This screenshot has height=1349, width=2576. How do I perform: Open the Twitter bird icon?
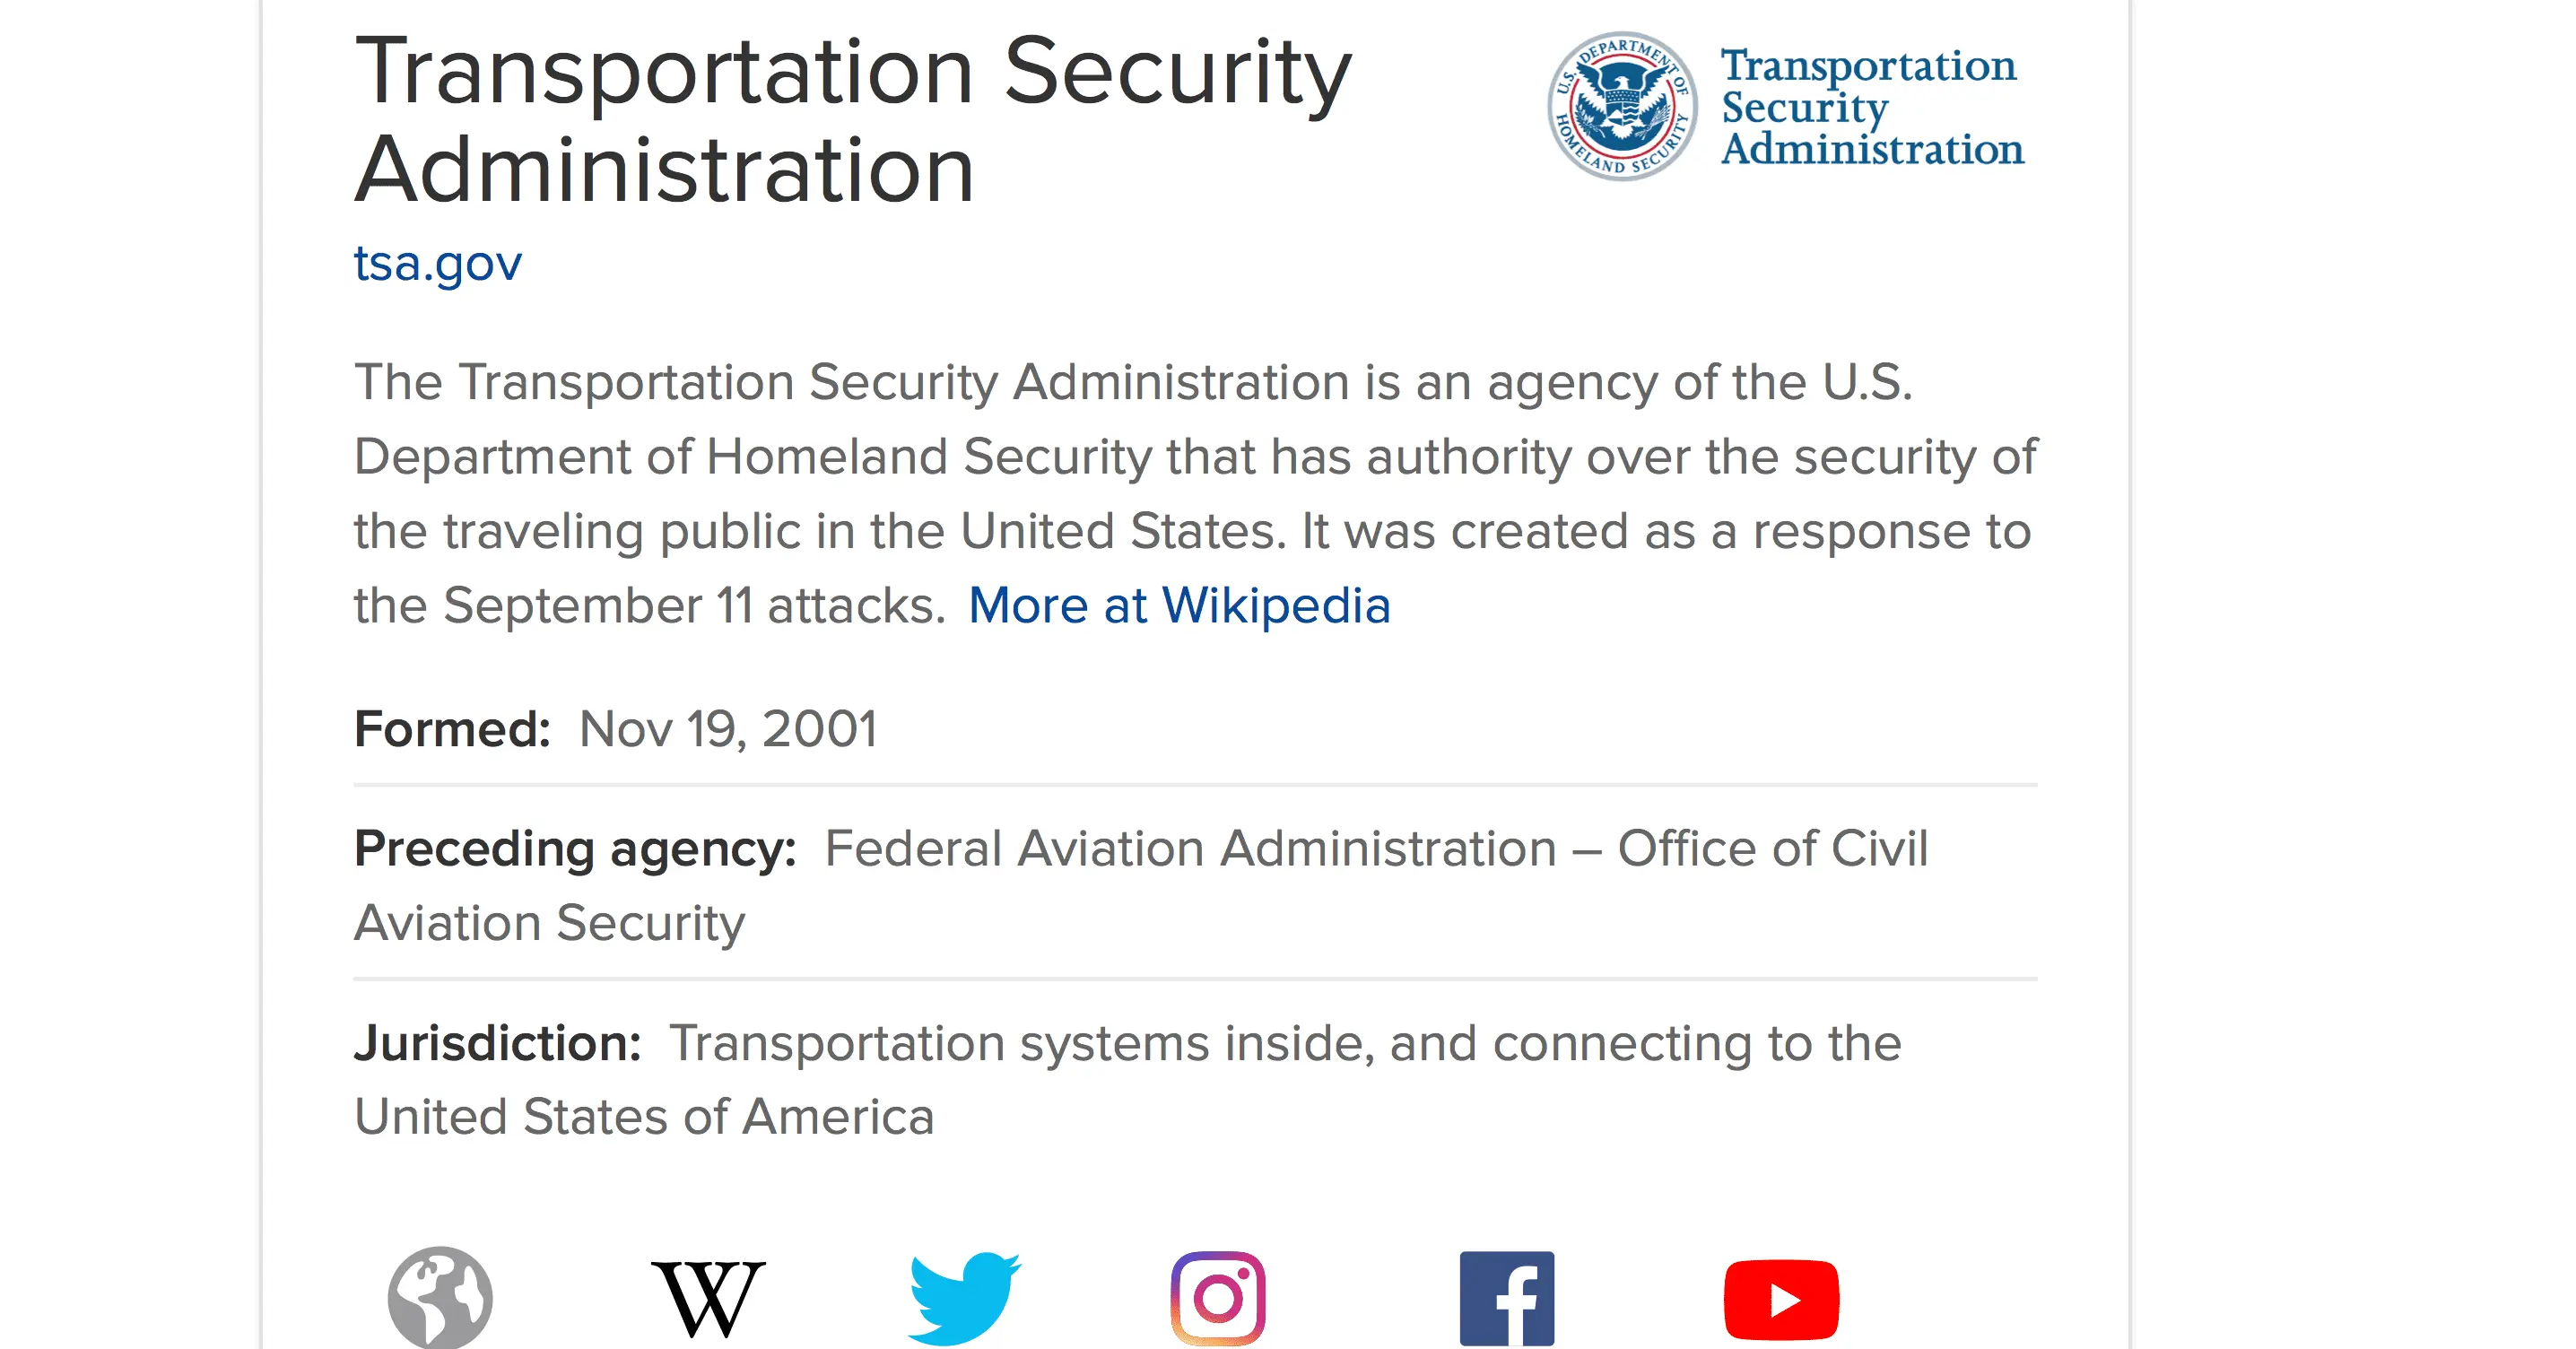tap(964, 1298)
